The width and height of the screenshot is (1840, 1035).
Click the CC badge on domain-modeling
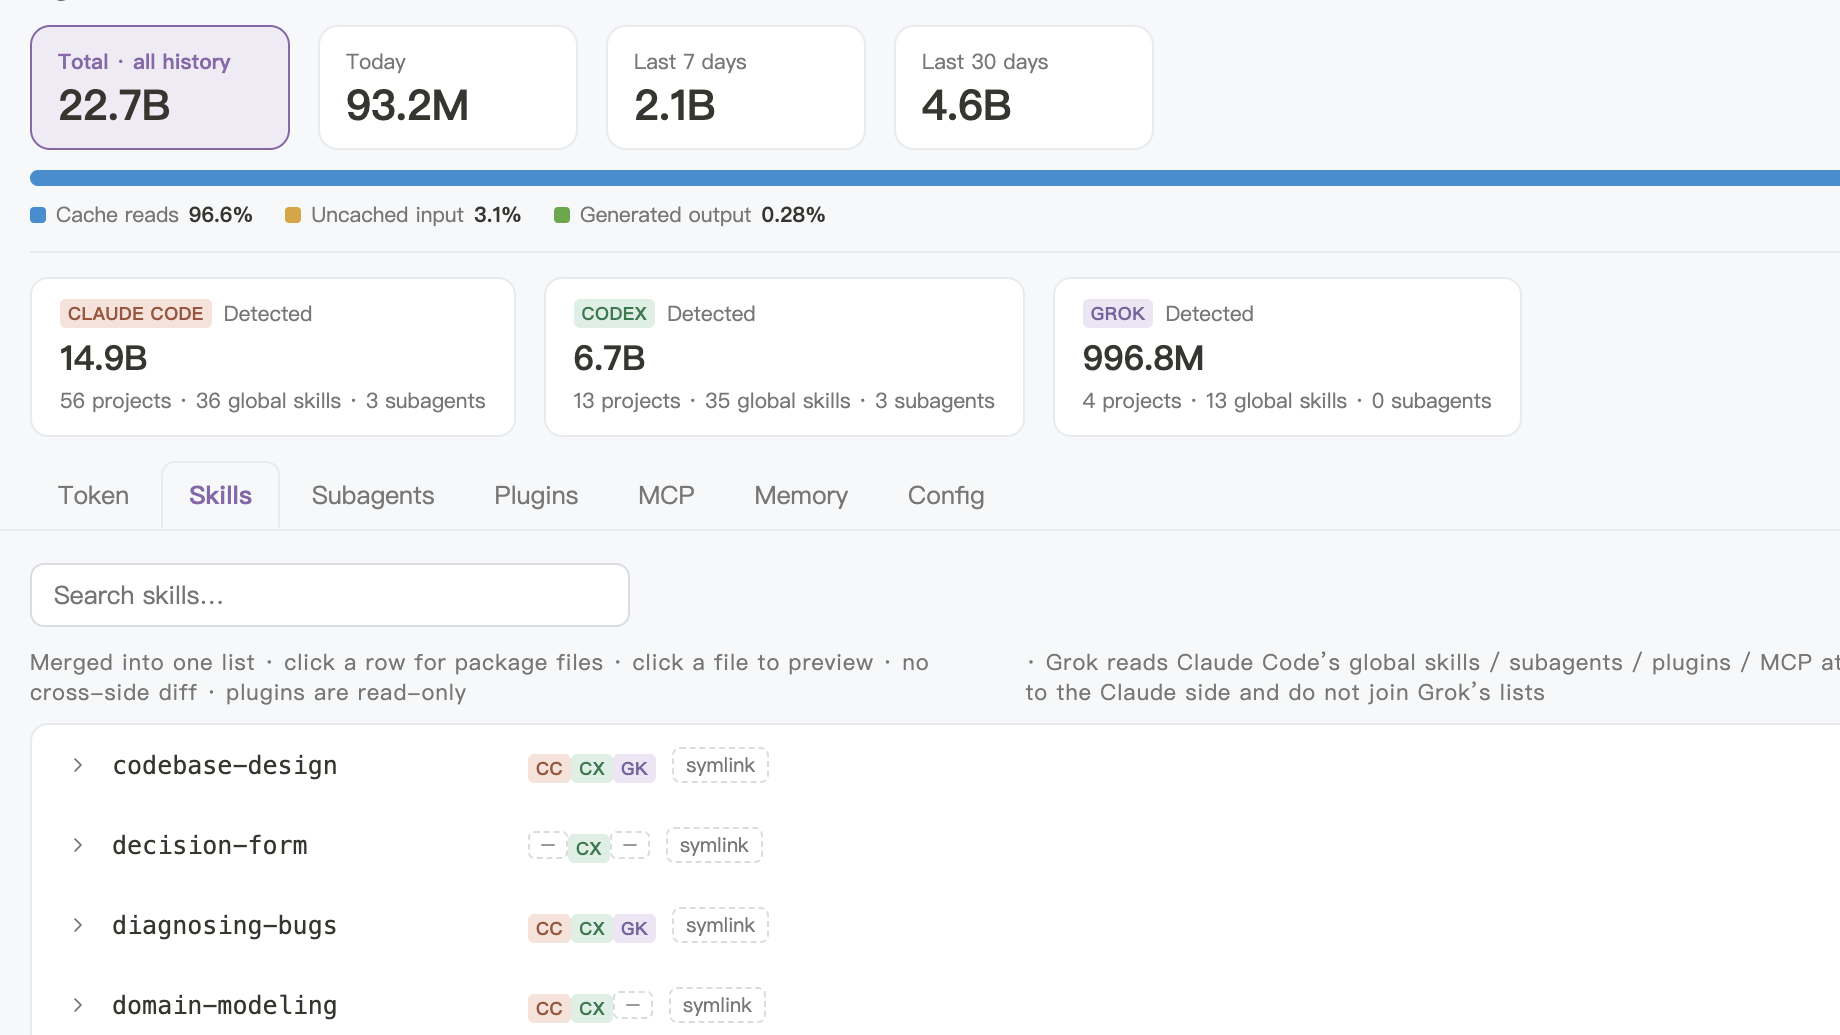pos(549,1008)
